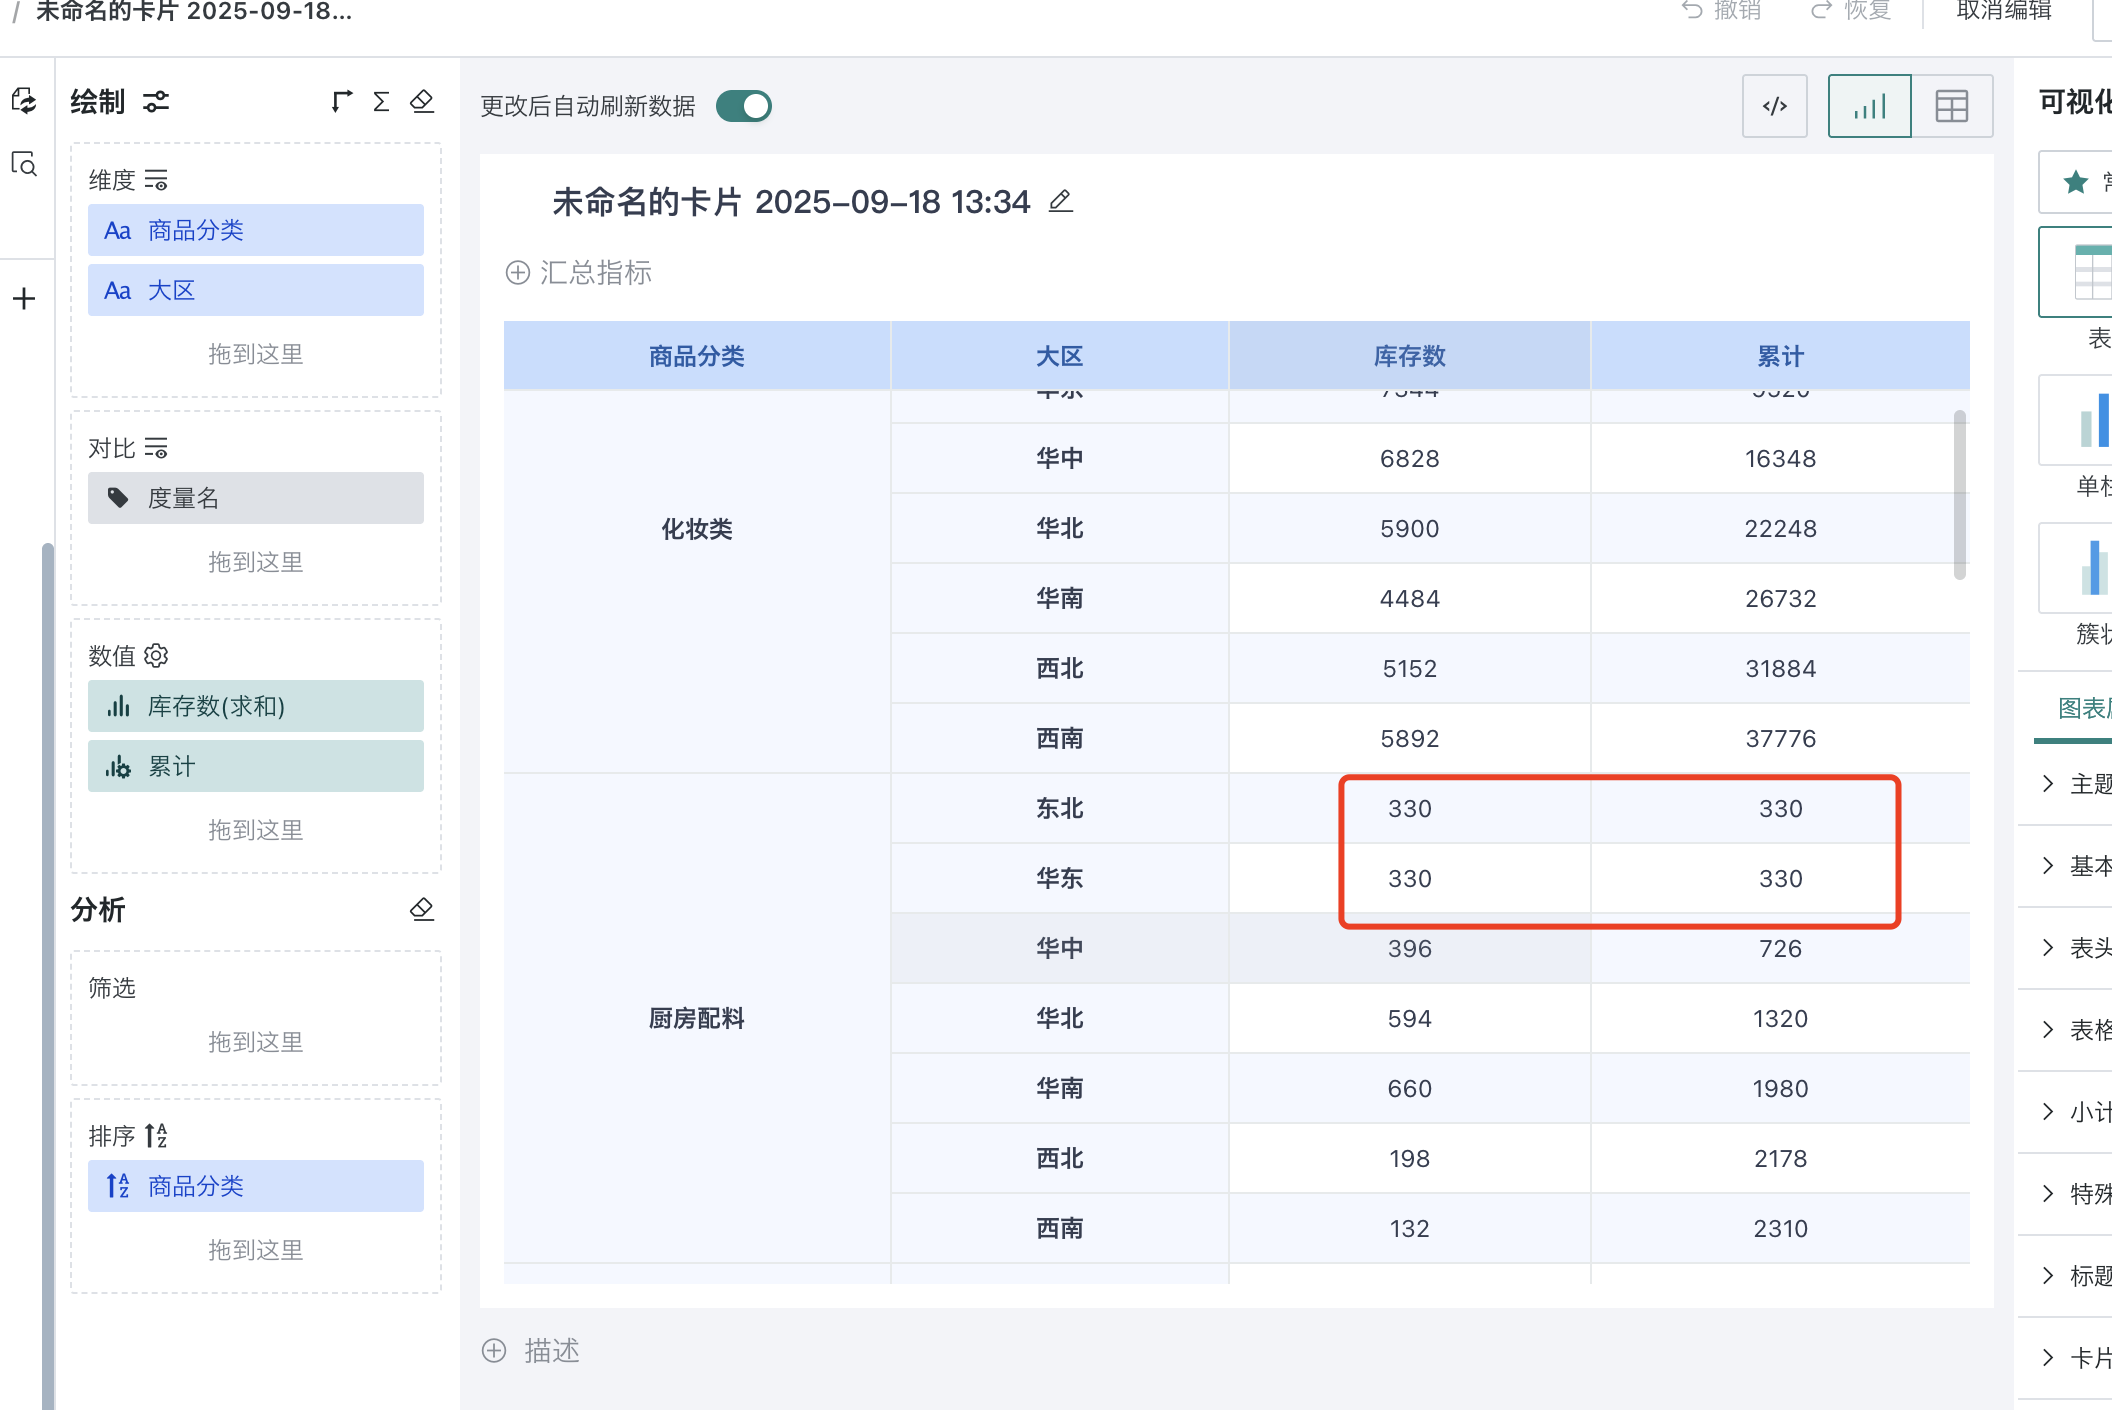Image resolution: width=2112 pixels, height=1410 pixels.
Task: Select the 商品分类 dimension field
Action: [x=256, y=230]
